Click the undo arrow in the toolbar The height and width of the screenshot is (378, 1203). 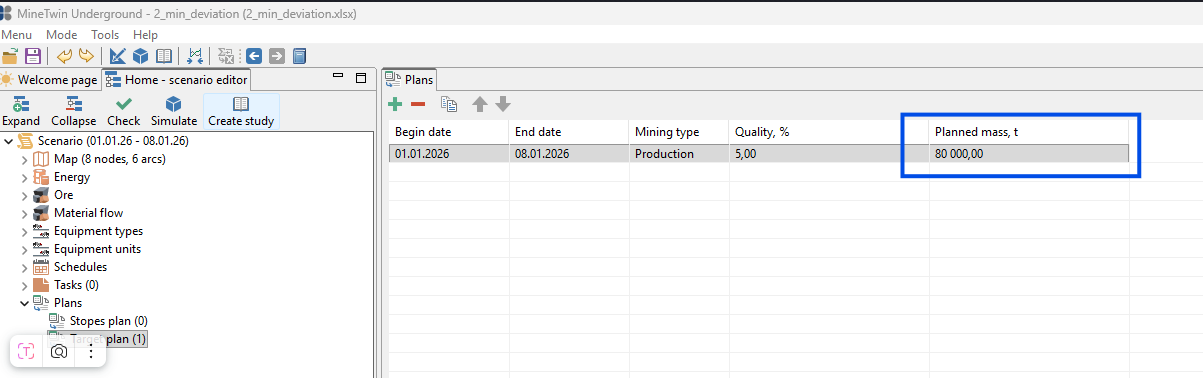(64, 56)
